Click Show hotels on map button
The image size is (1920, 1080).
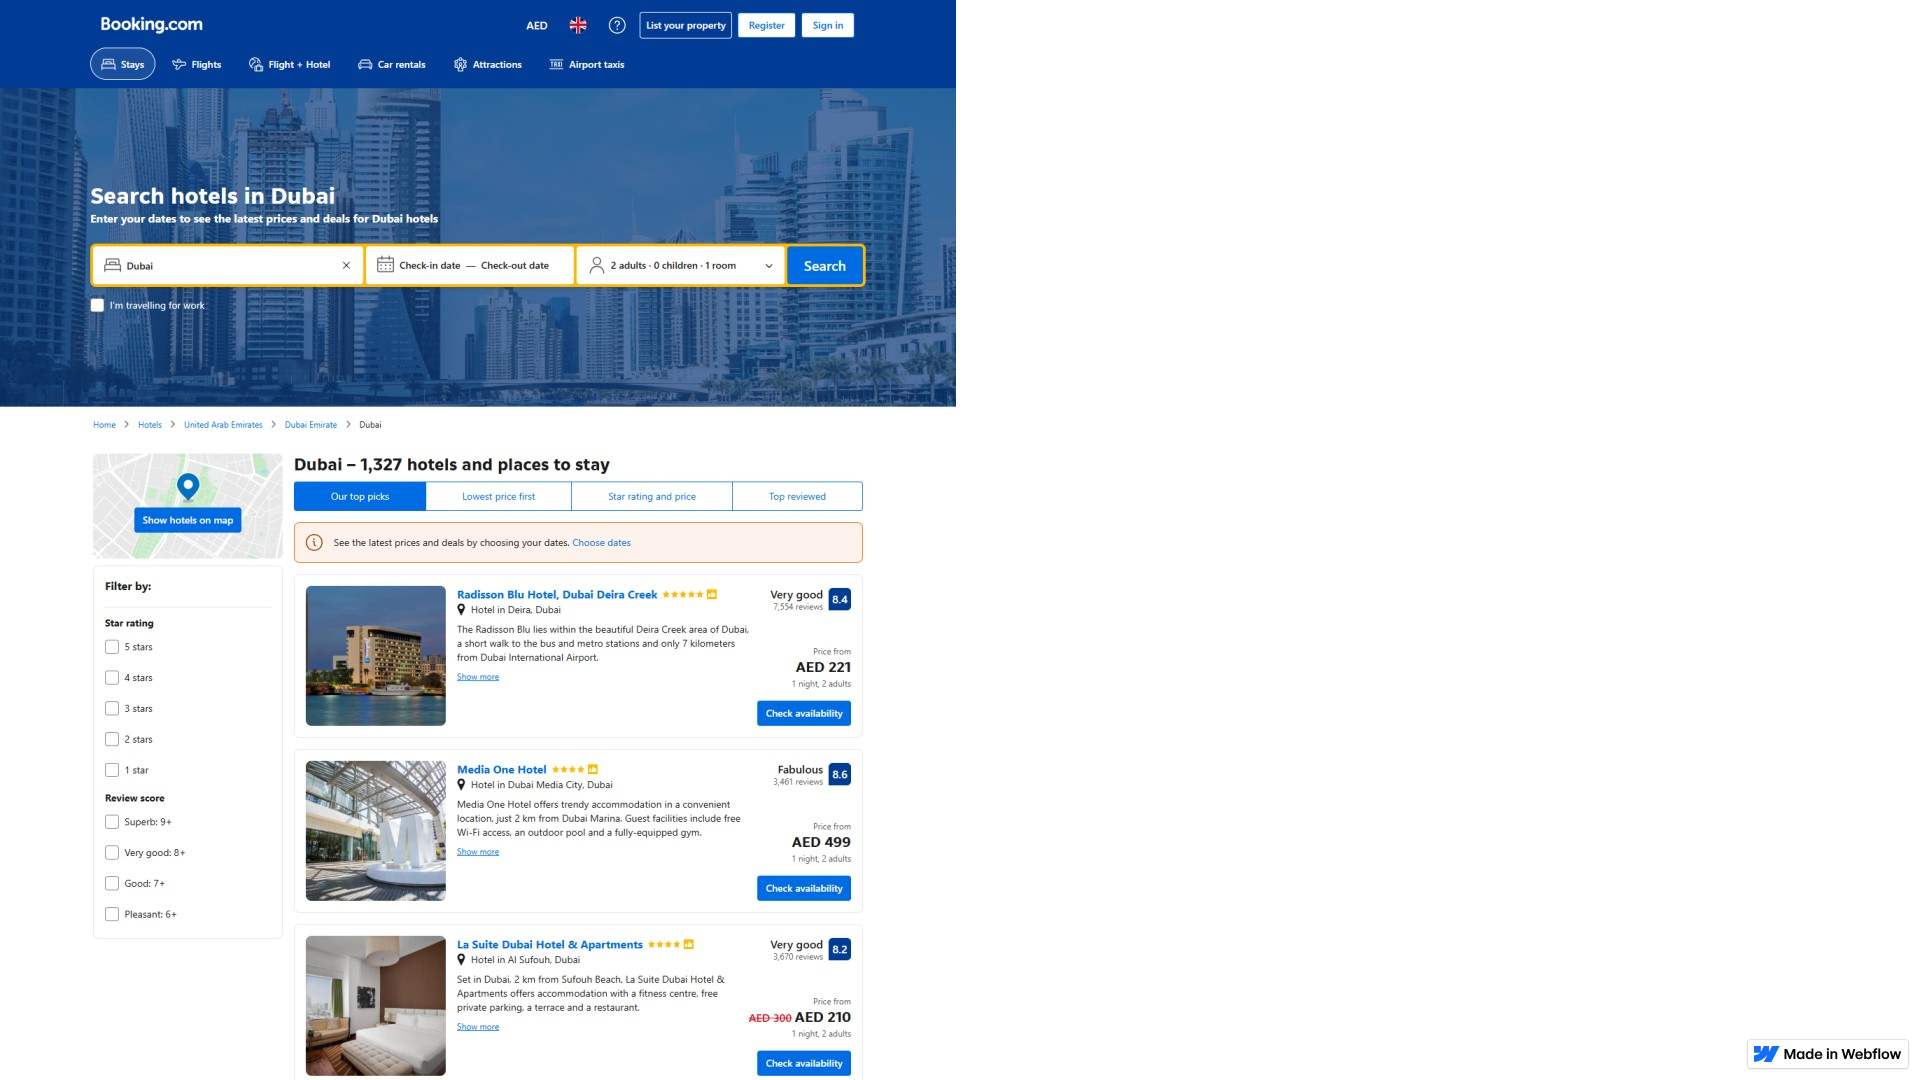188,520
